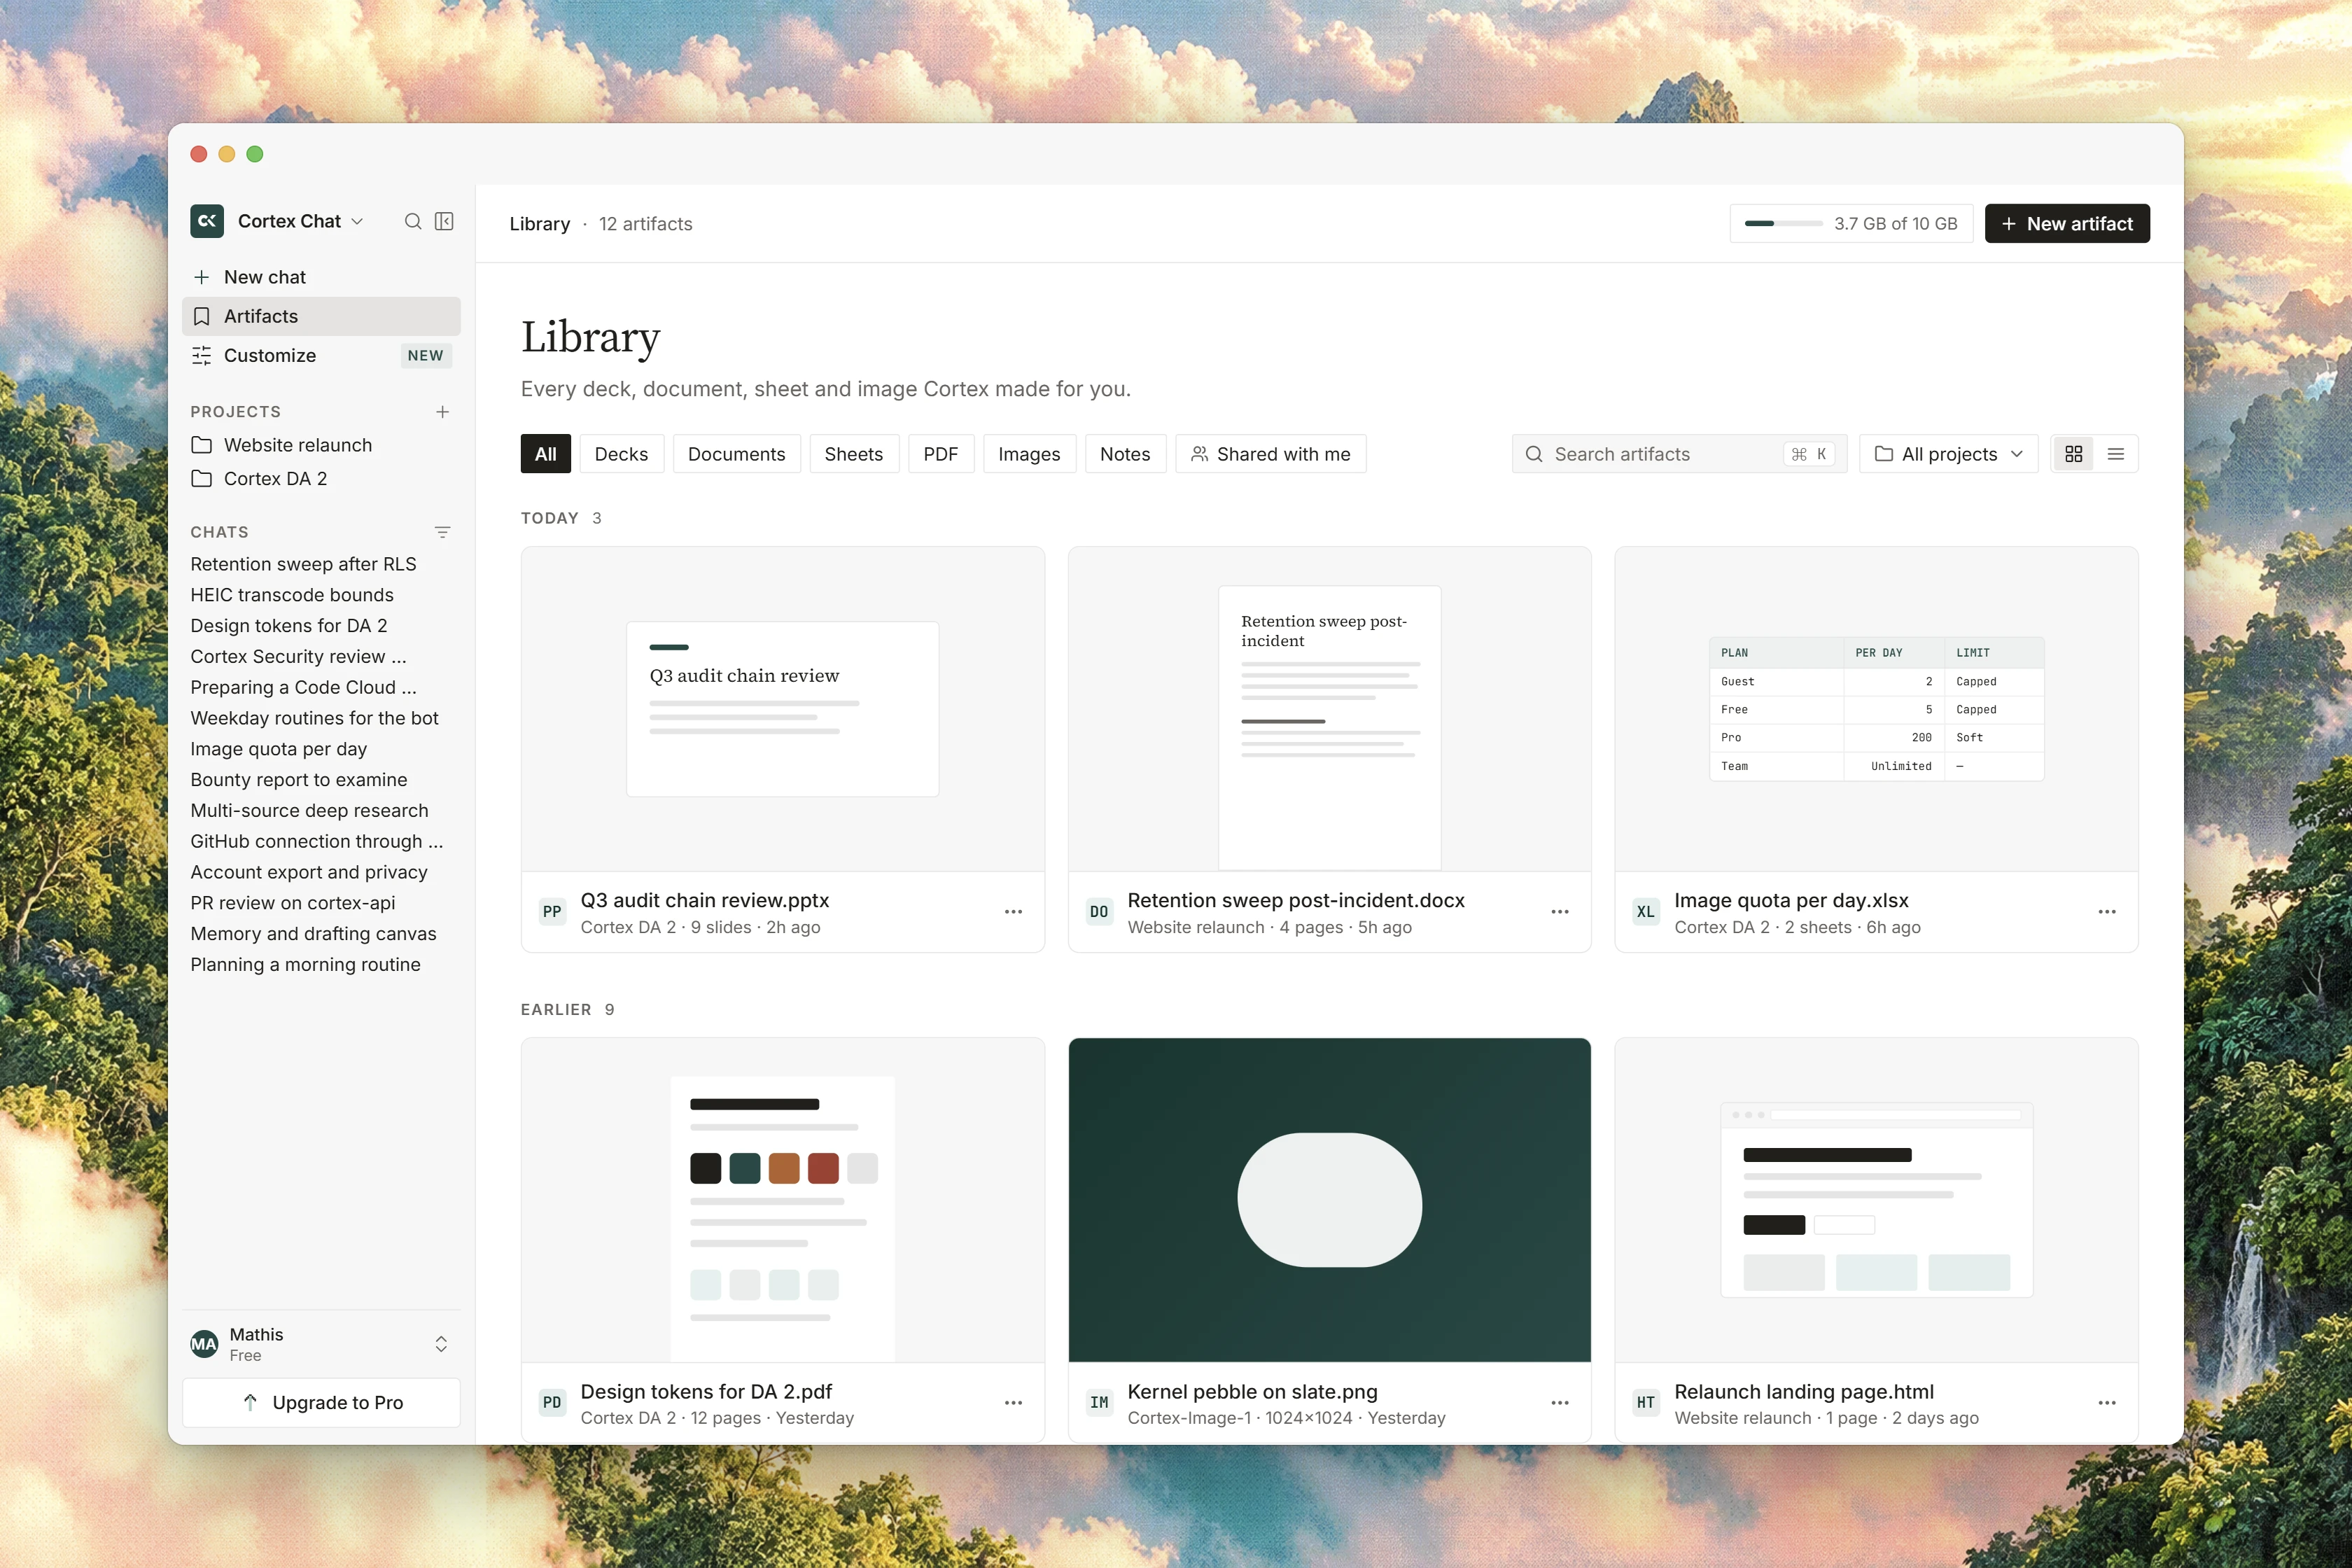2352x1568 pixels.
Task: Open the All projects filter dropdown
Action: (1948, 454)
